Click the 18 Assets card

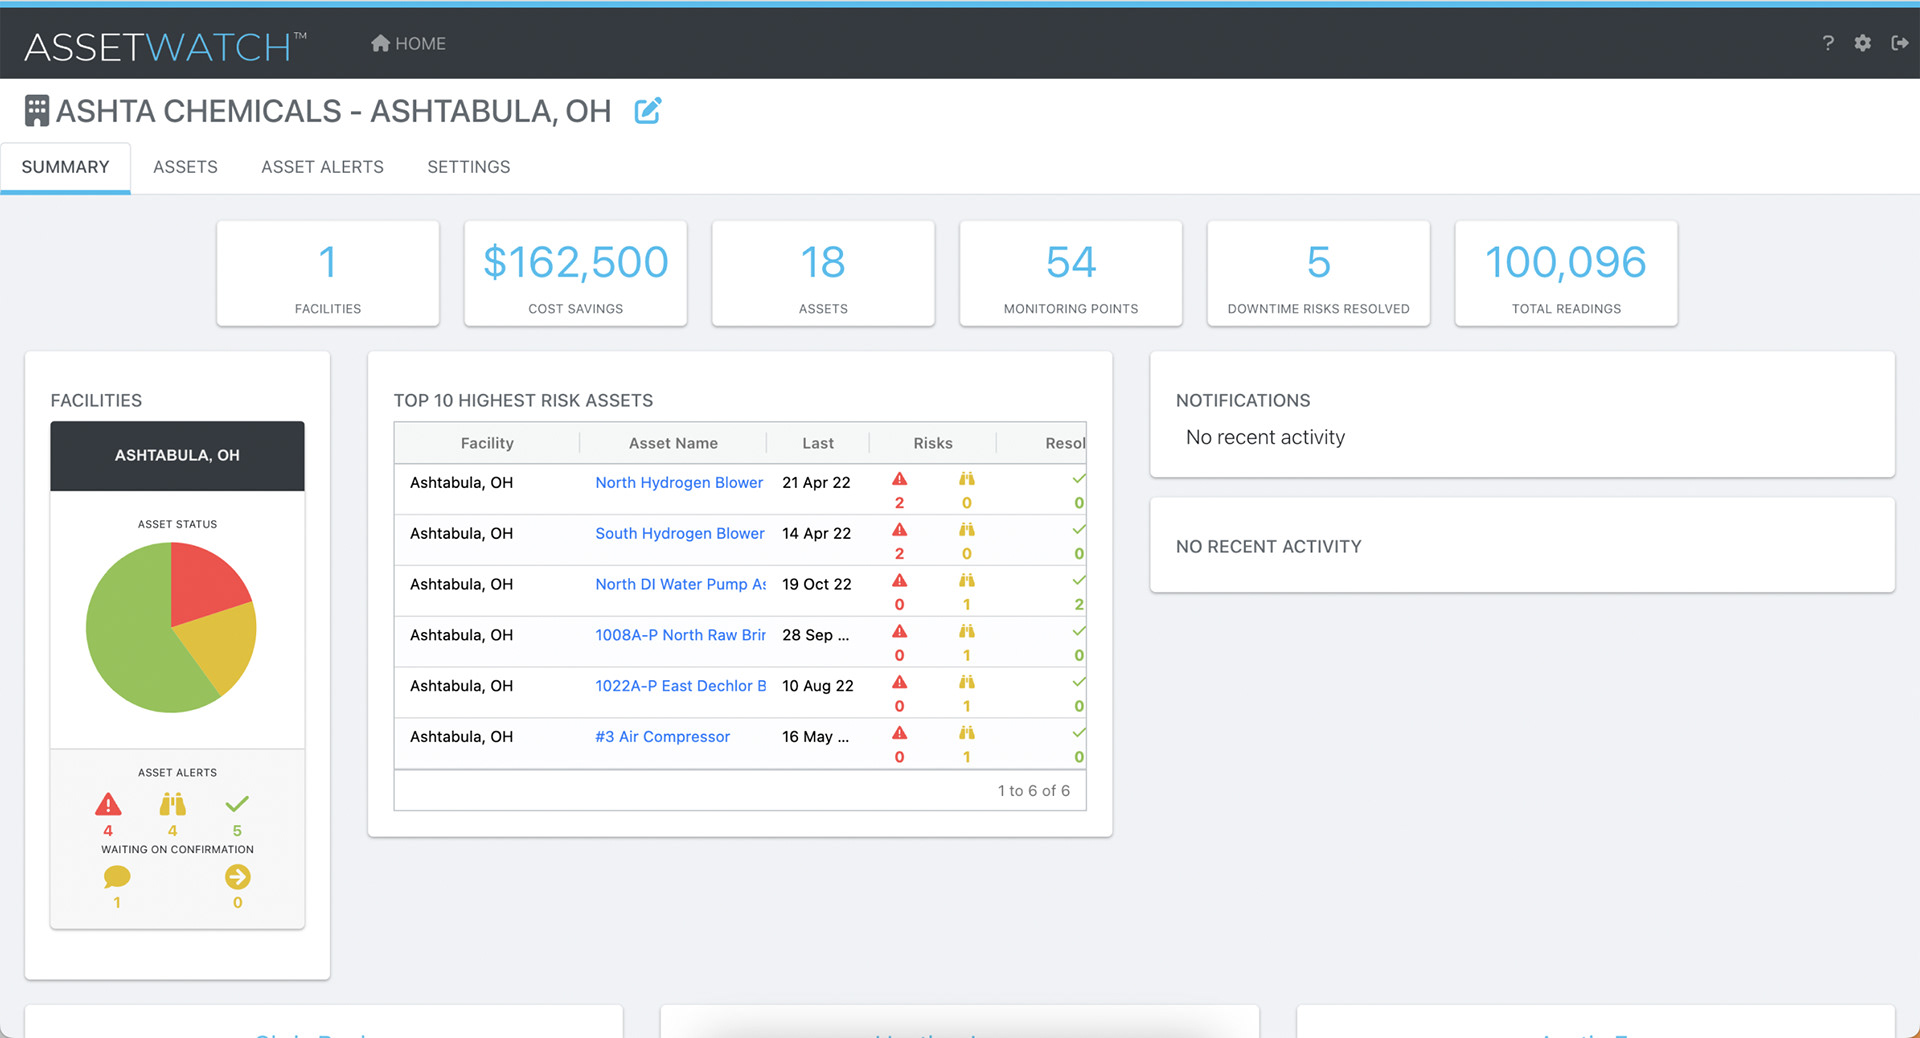(x=823, y=273)
